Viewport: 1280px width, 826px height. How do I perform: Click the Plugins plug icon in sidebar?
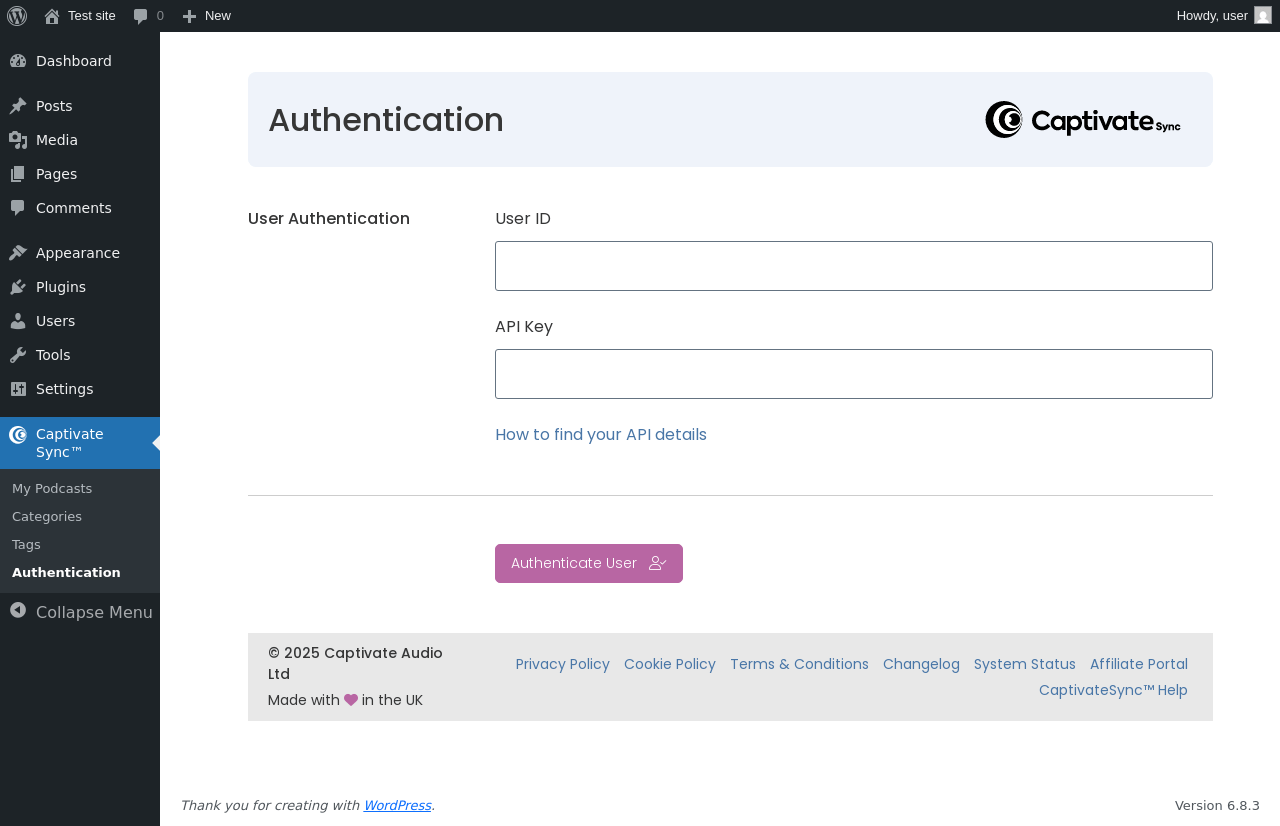click(18, 287)
